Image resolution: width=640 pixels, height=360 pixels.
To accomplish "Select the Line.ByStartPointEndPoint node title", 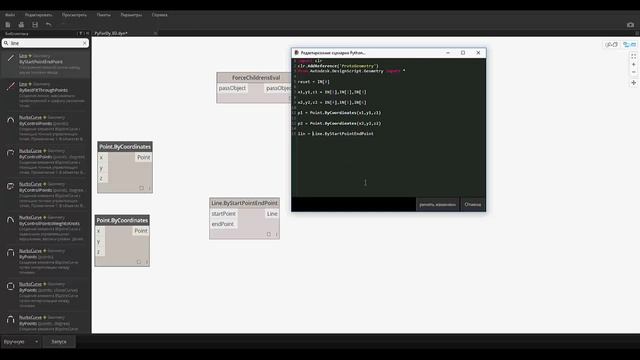I will click(244, 203).
